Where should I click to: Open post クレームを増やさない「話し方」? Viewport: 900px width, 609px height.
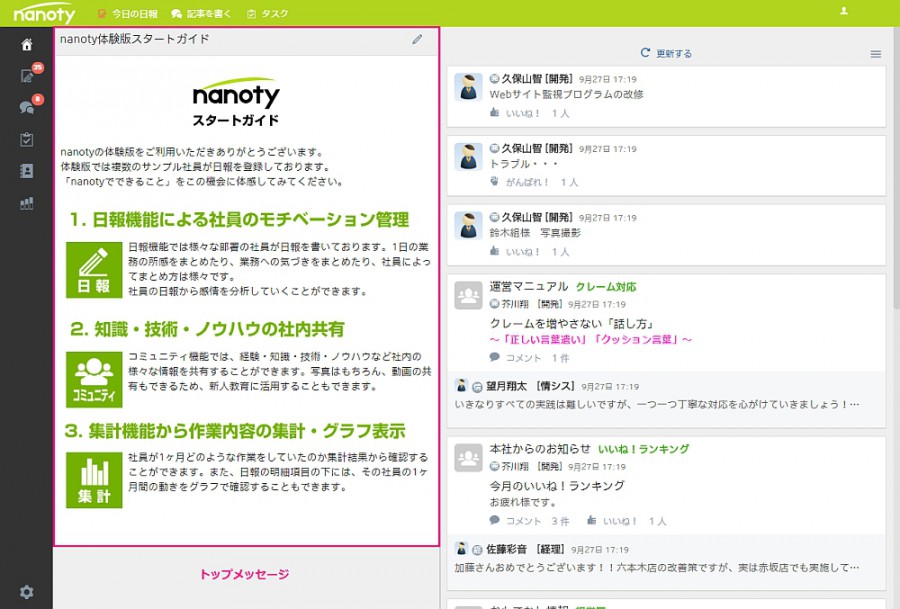point(571,323)
